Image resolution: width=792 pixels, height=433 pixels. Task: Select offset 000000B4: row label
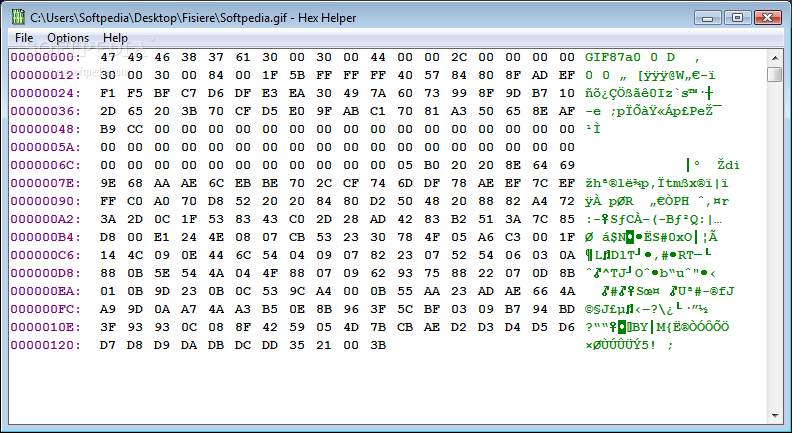coord(45,237)
